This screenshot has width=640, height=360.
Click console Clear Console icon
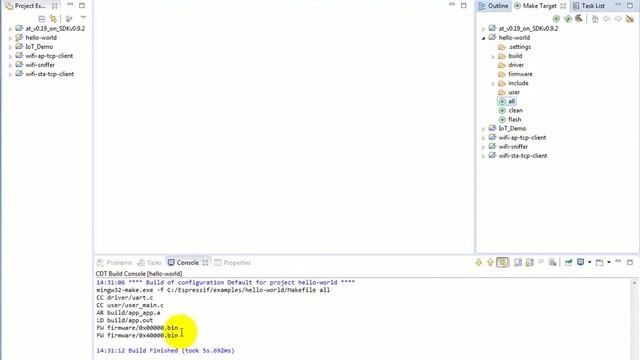553,262
